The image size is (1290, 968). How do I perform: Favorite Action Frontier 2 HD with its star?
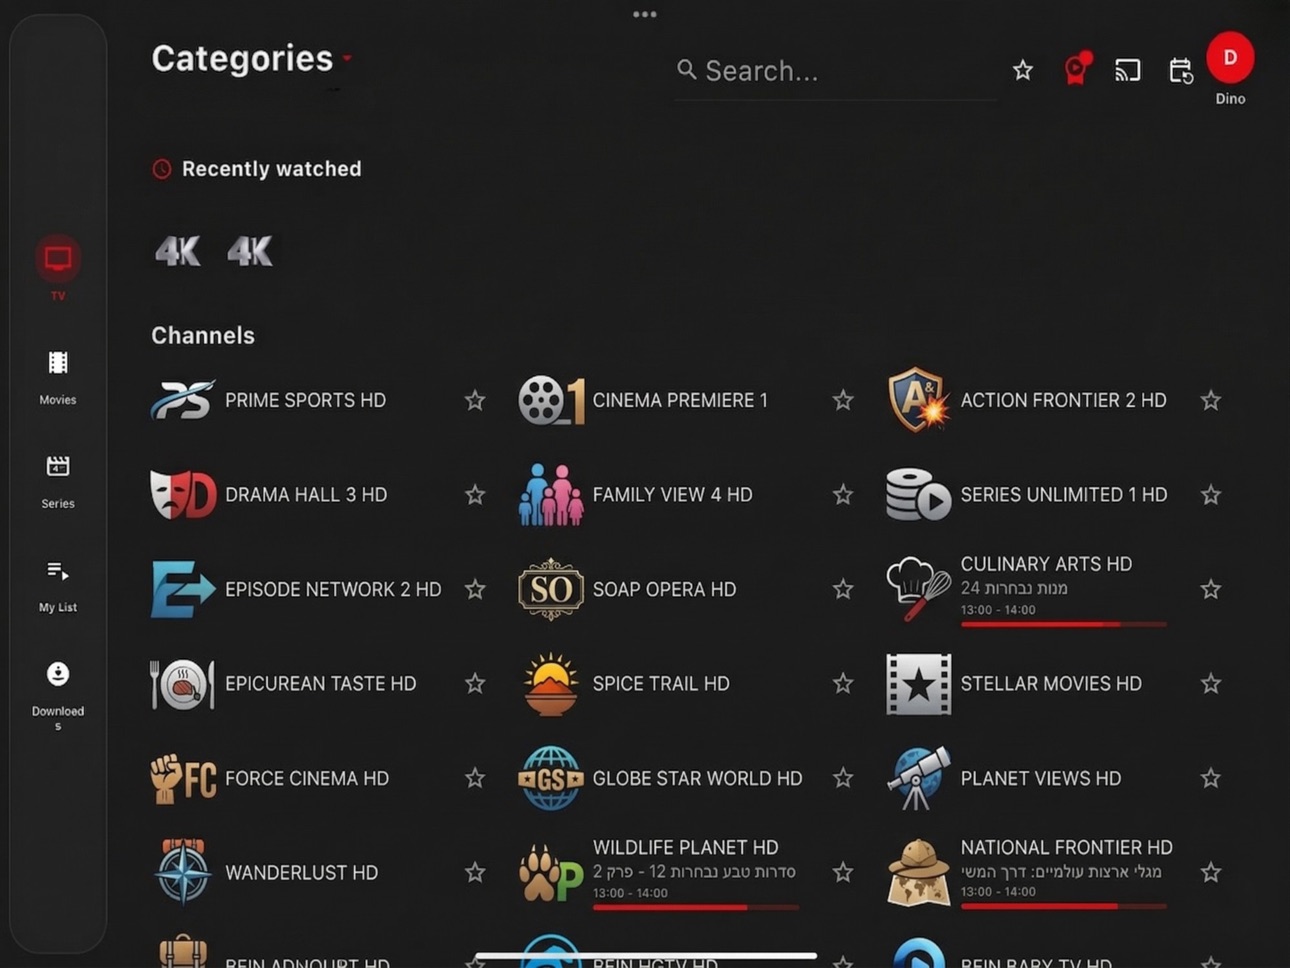point(1211,400)
